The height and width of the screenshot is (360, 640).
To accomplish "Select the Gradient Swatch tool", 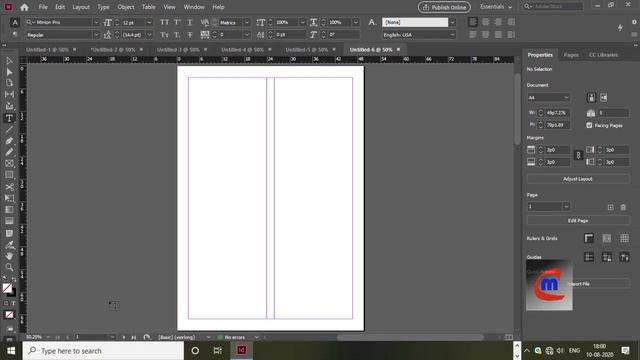I will click(x=9, y=210).
